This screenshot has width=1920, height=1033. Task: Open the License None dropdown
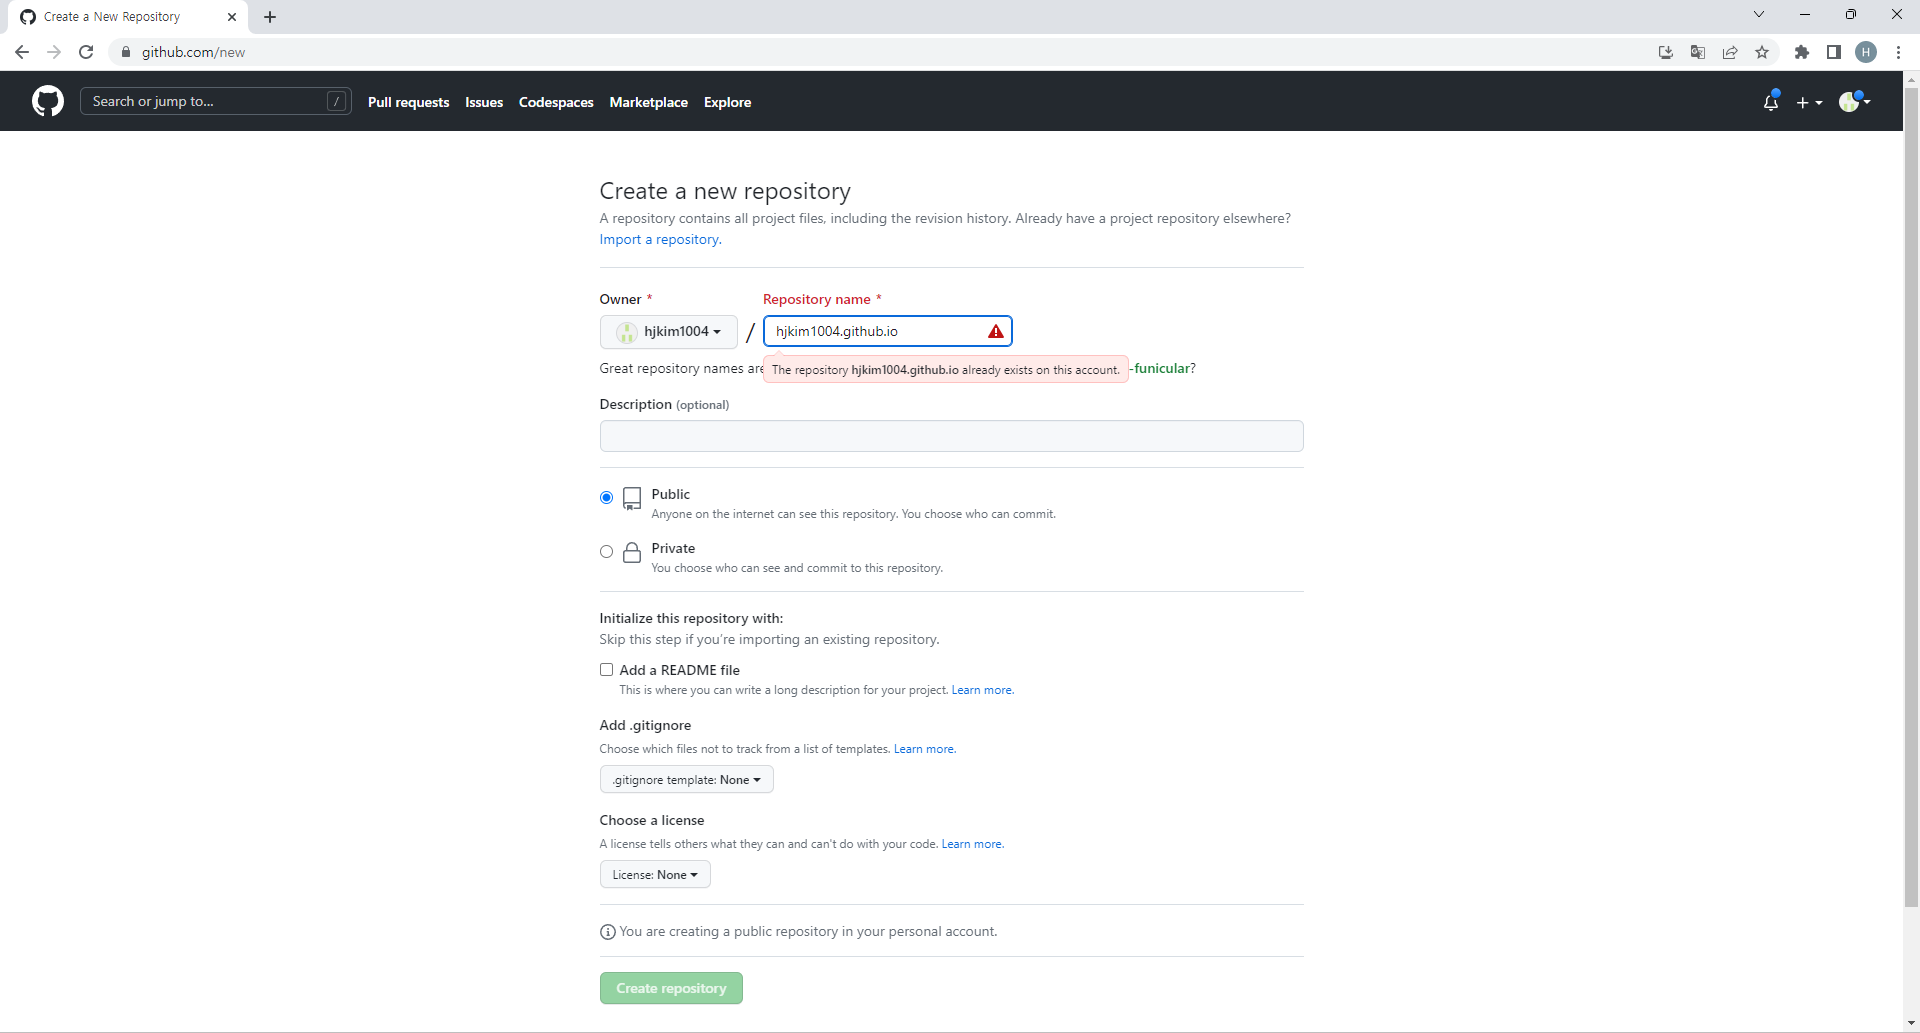pos(655,874)
